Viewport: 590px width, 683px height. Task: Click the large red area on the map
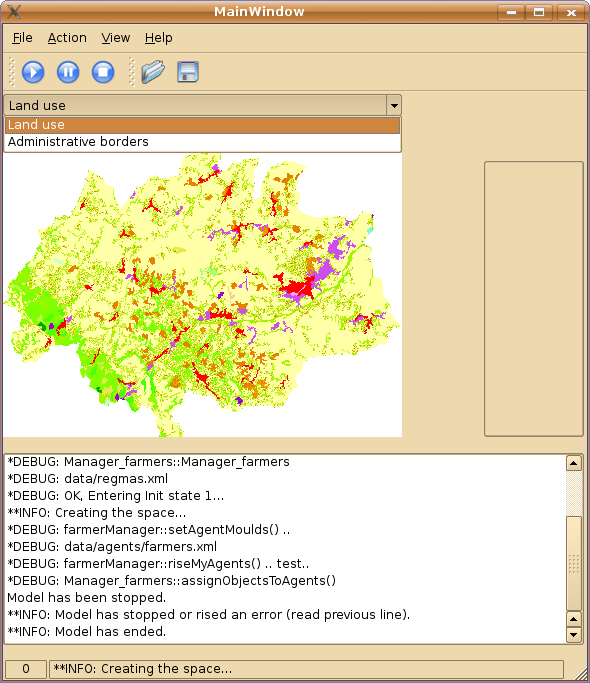click(297, 288)
